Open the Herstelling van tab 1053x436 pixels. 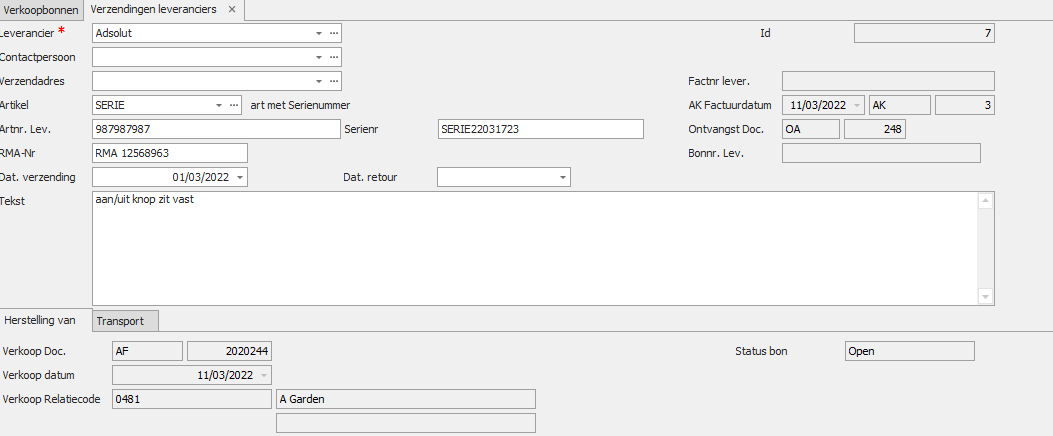45,320
